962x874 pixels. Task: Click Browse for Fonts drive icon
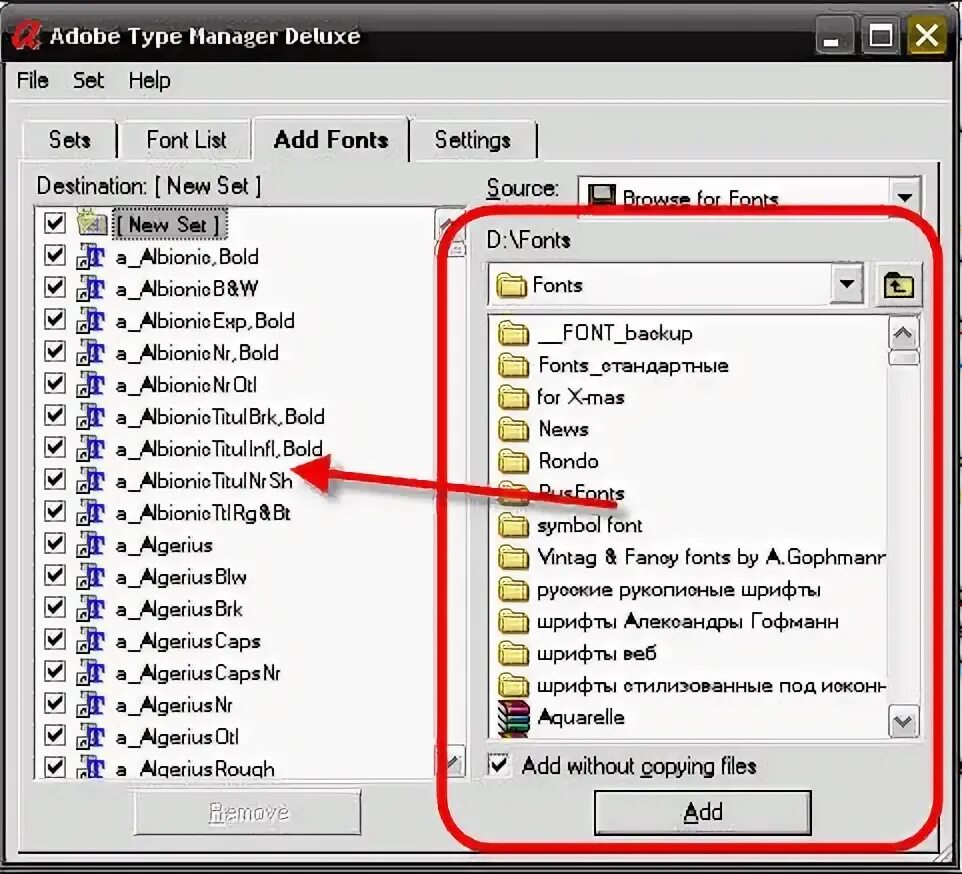pos(601,196)
